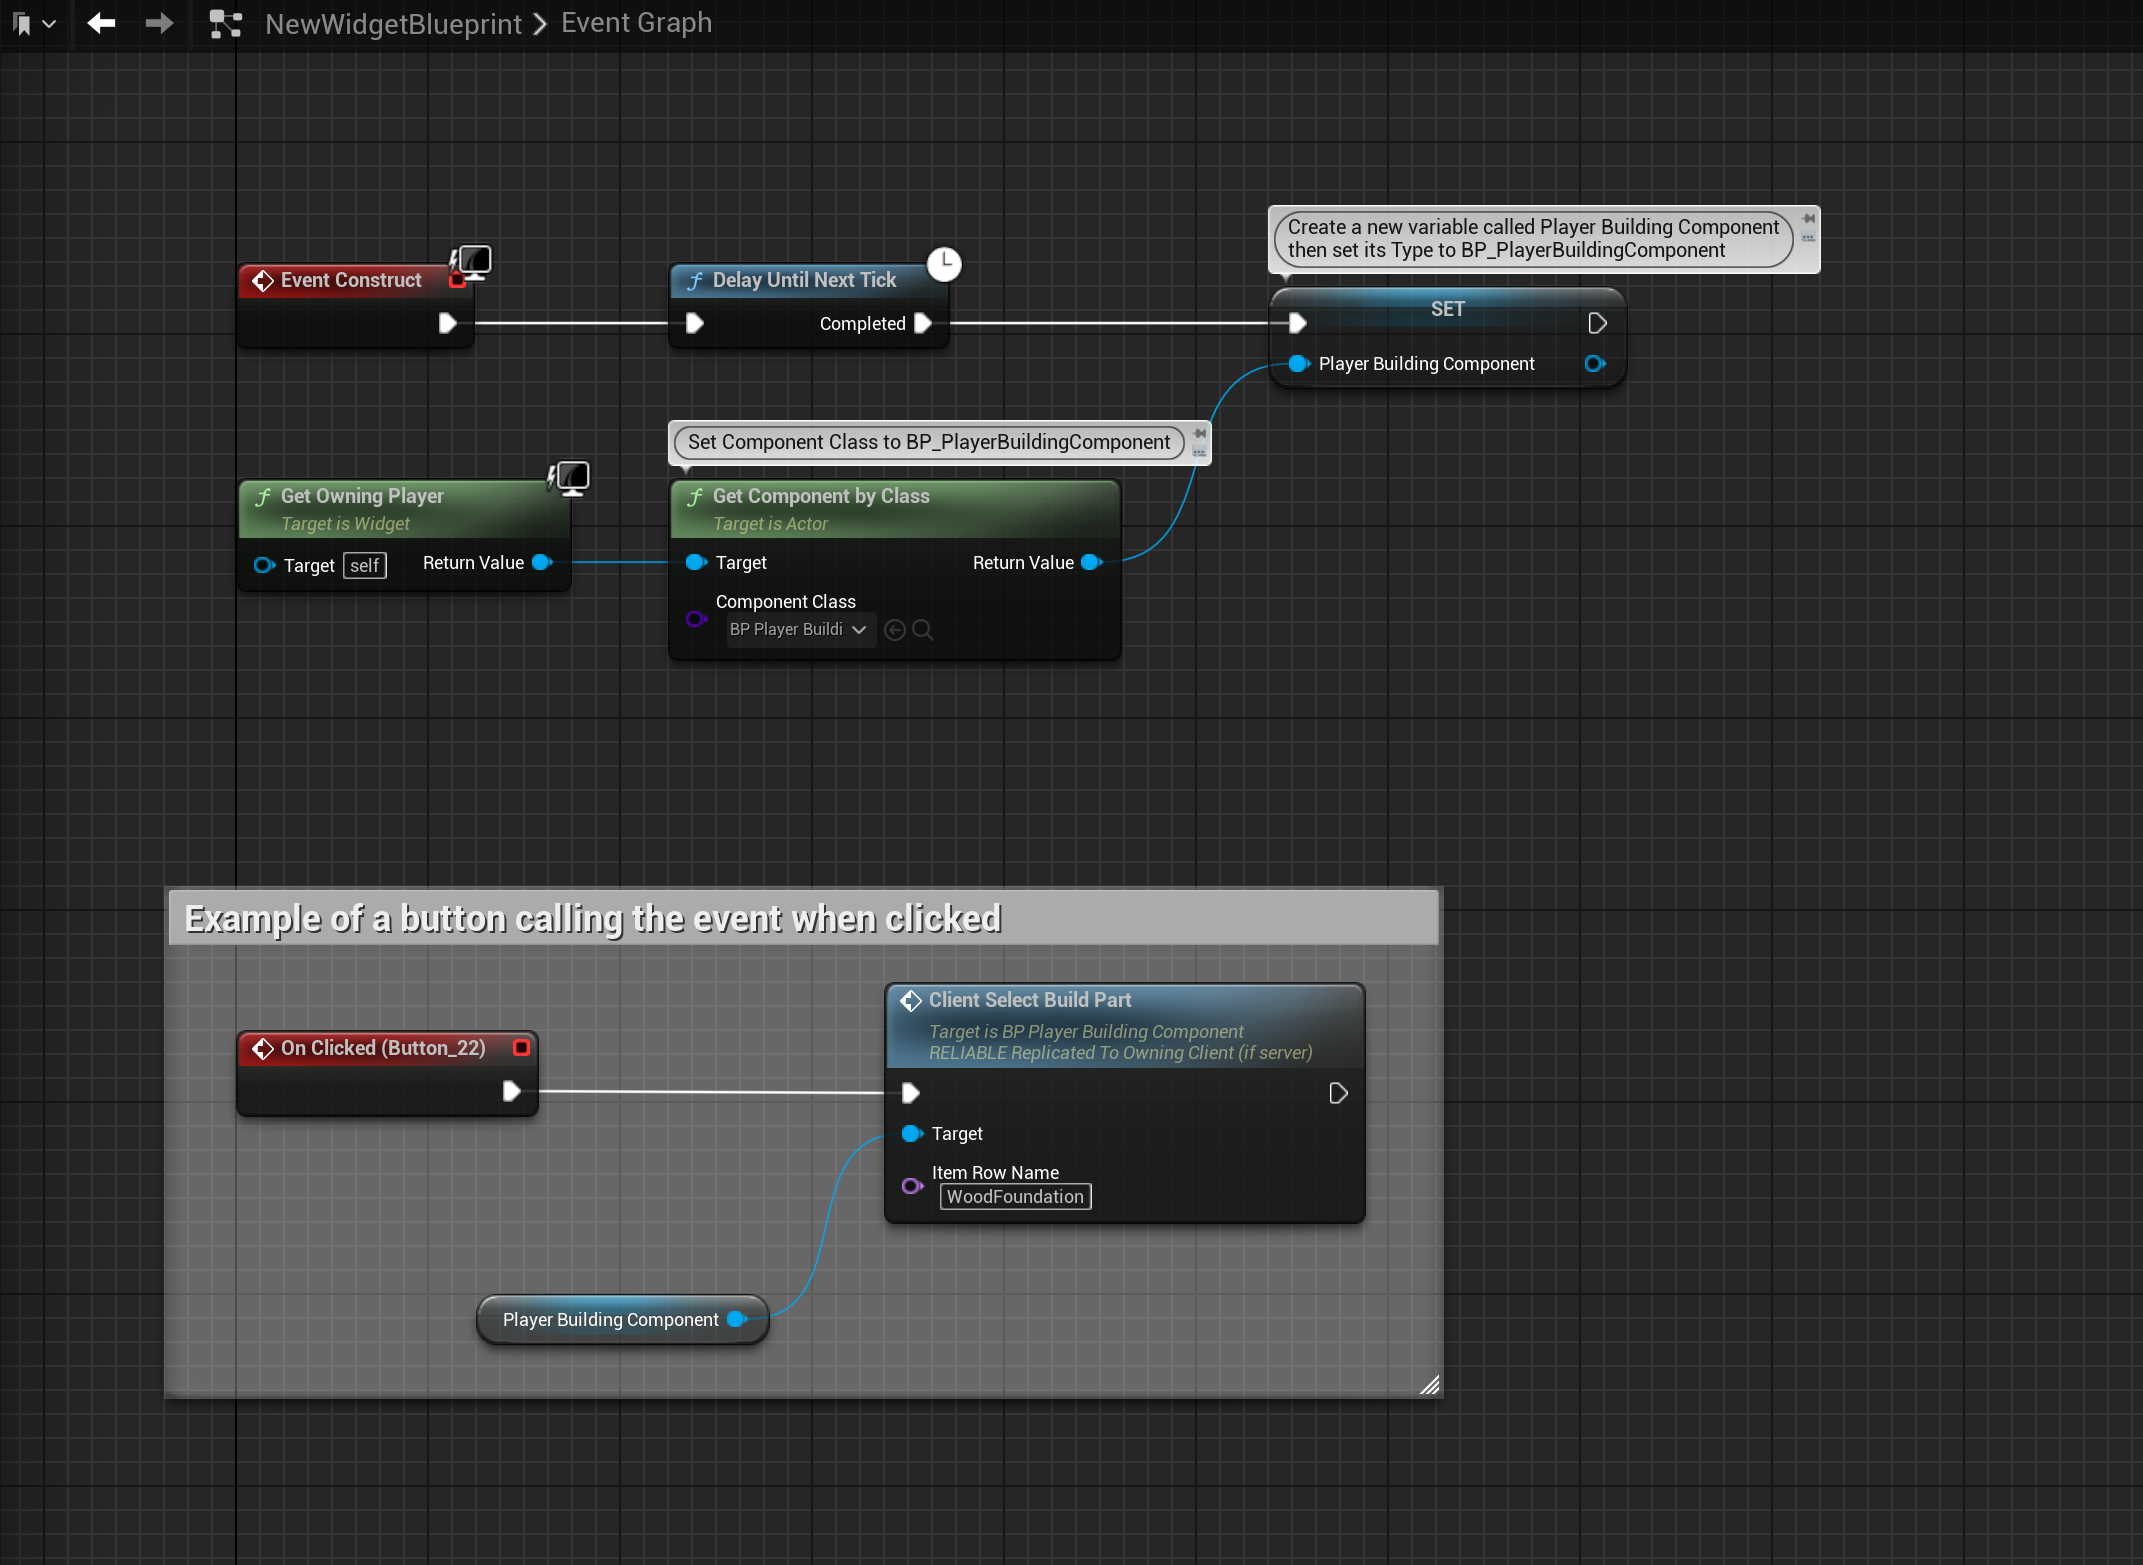
Task: Click the Component Class purple input pin
Action: 696,619
